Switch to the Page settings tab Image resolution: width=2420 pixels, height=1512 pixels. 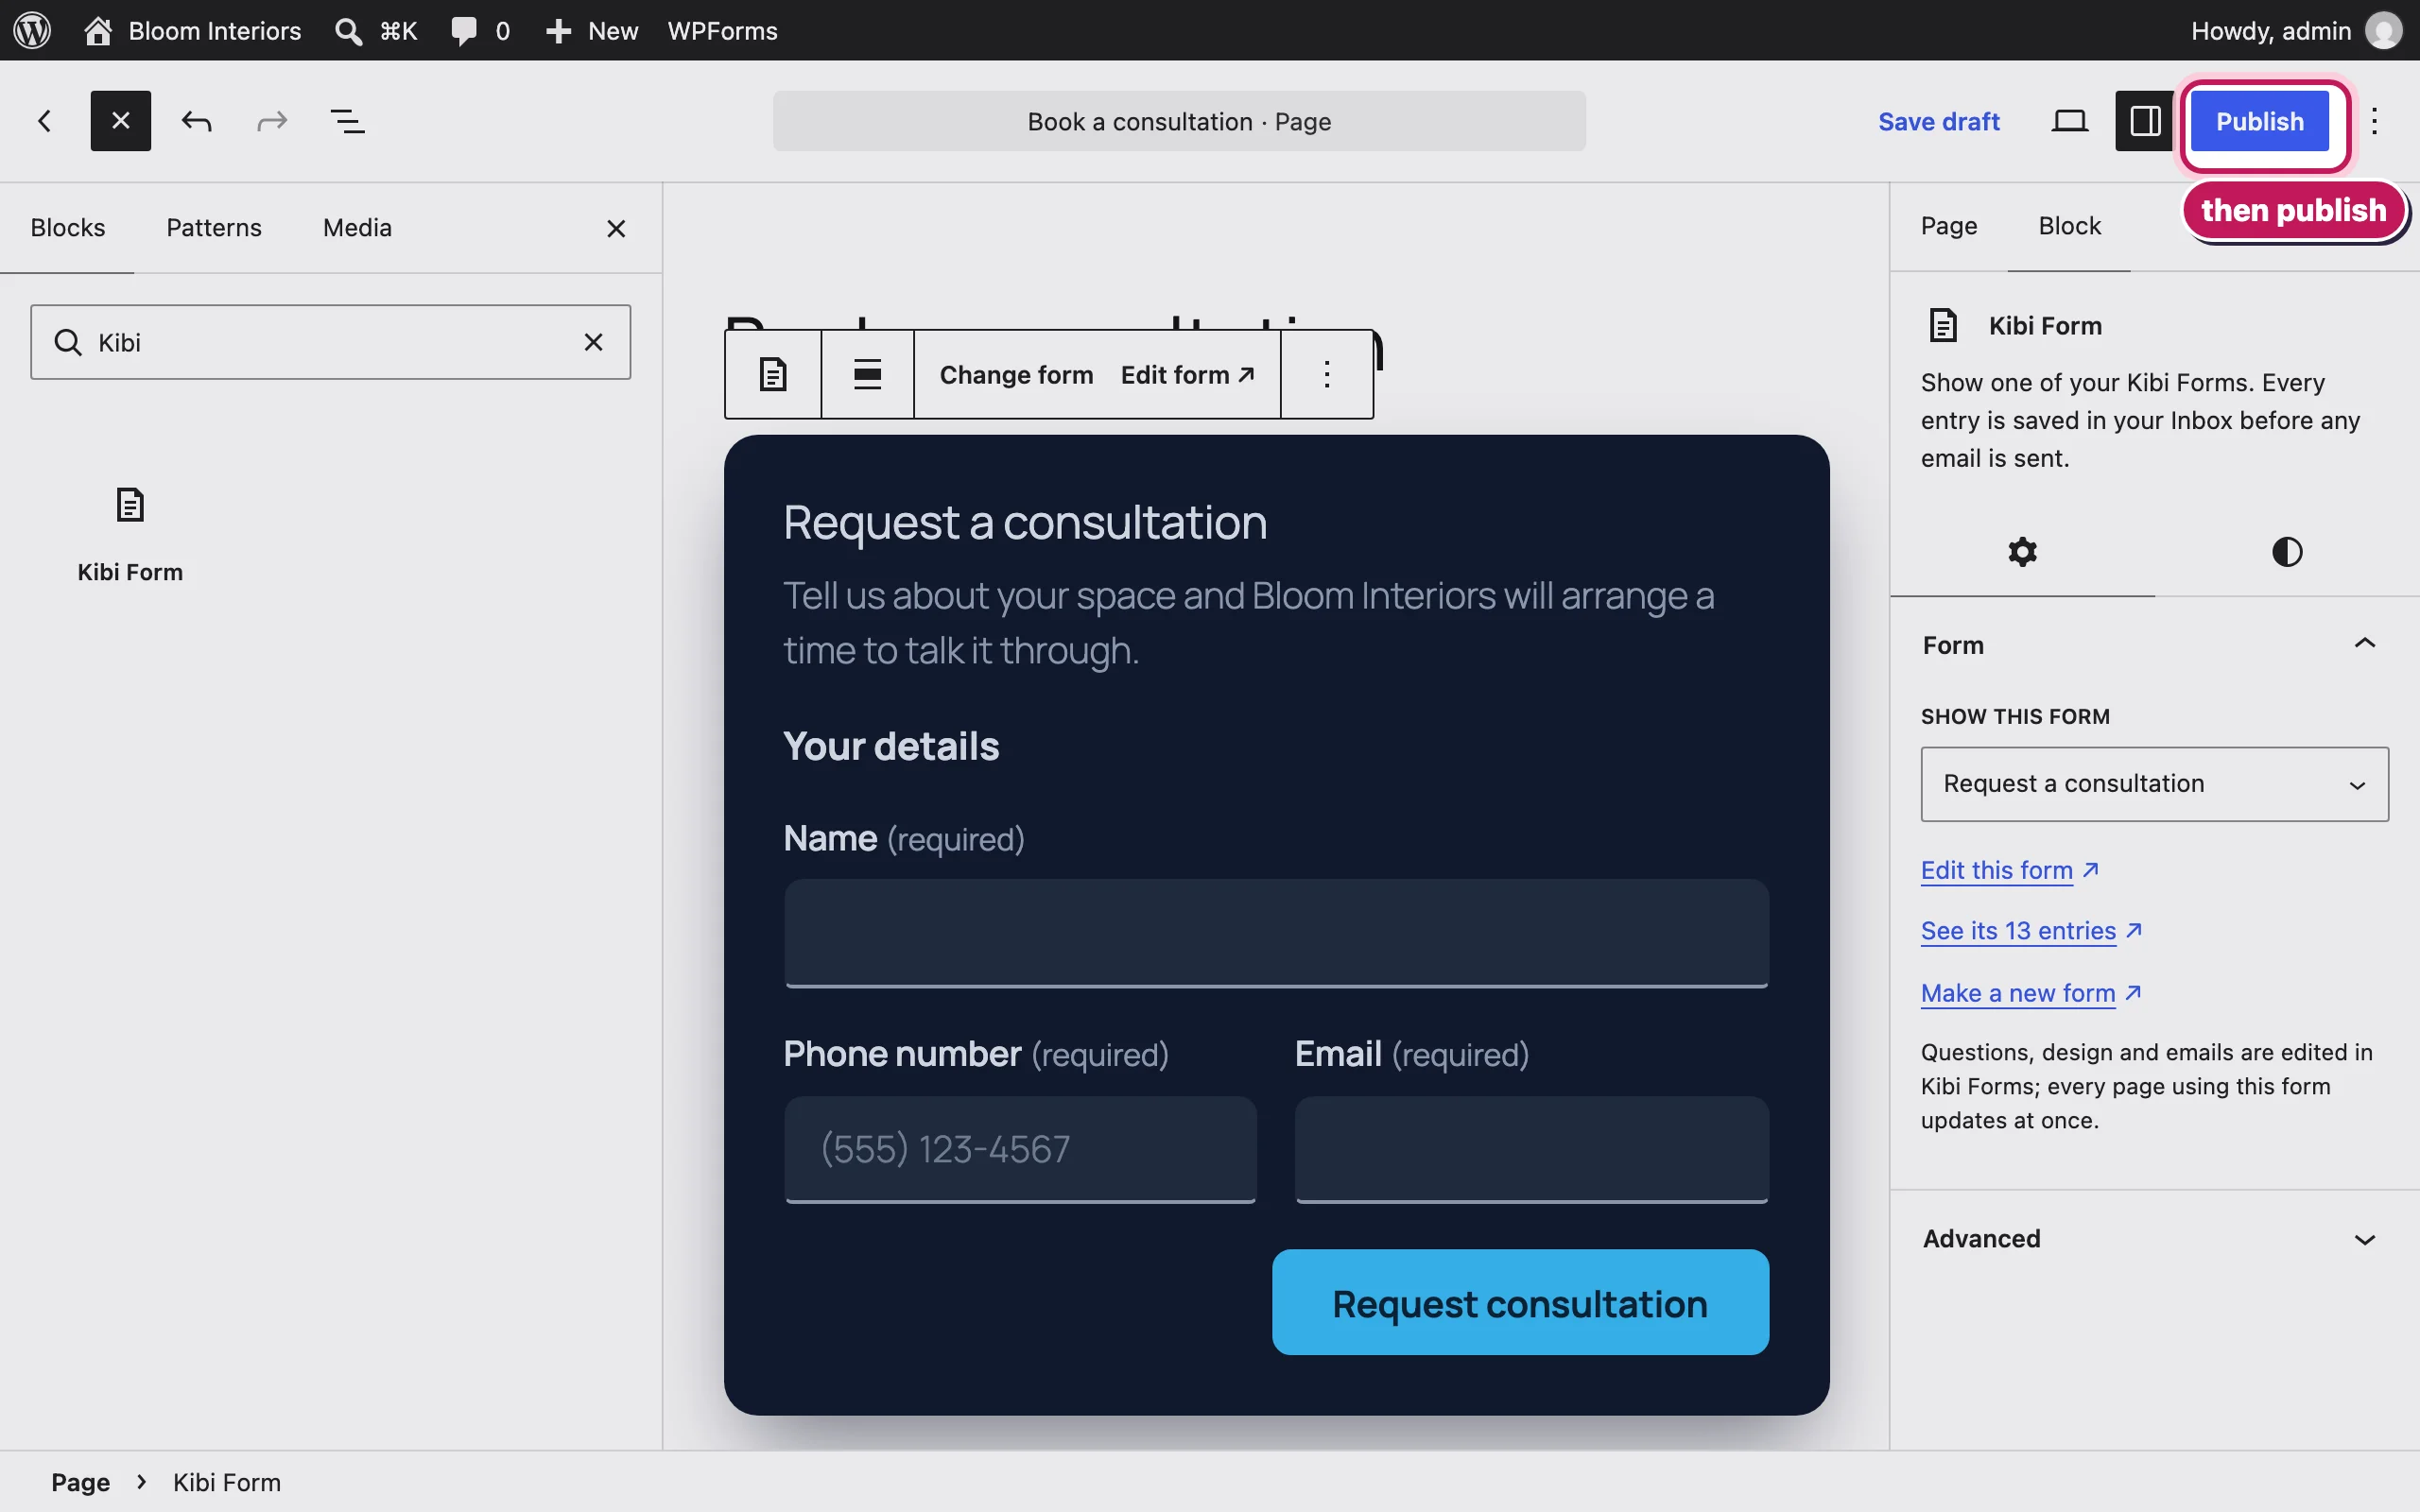click(x=1949, y=227)
